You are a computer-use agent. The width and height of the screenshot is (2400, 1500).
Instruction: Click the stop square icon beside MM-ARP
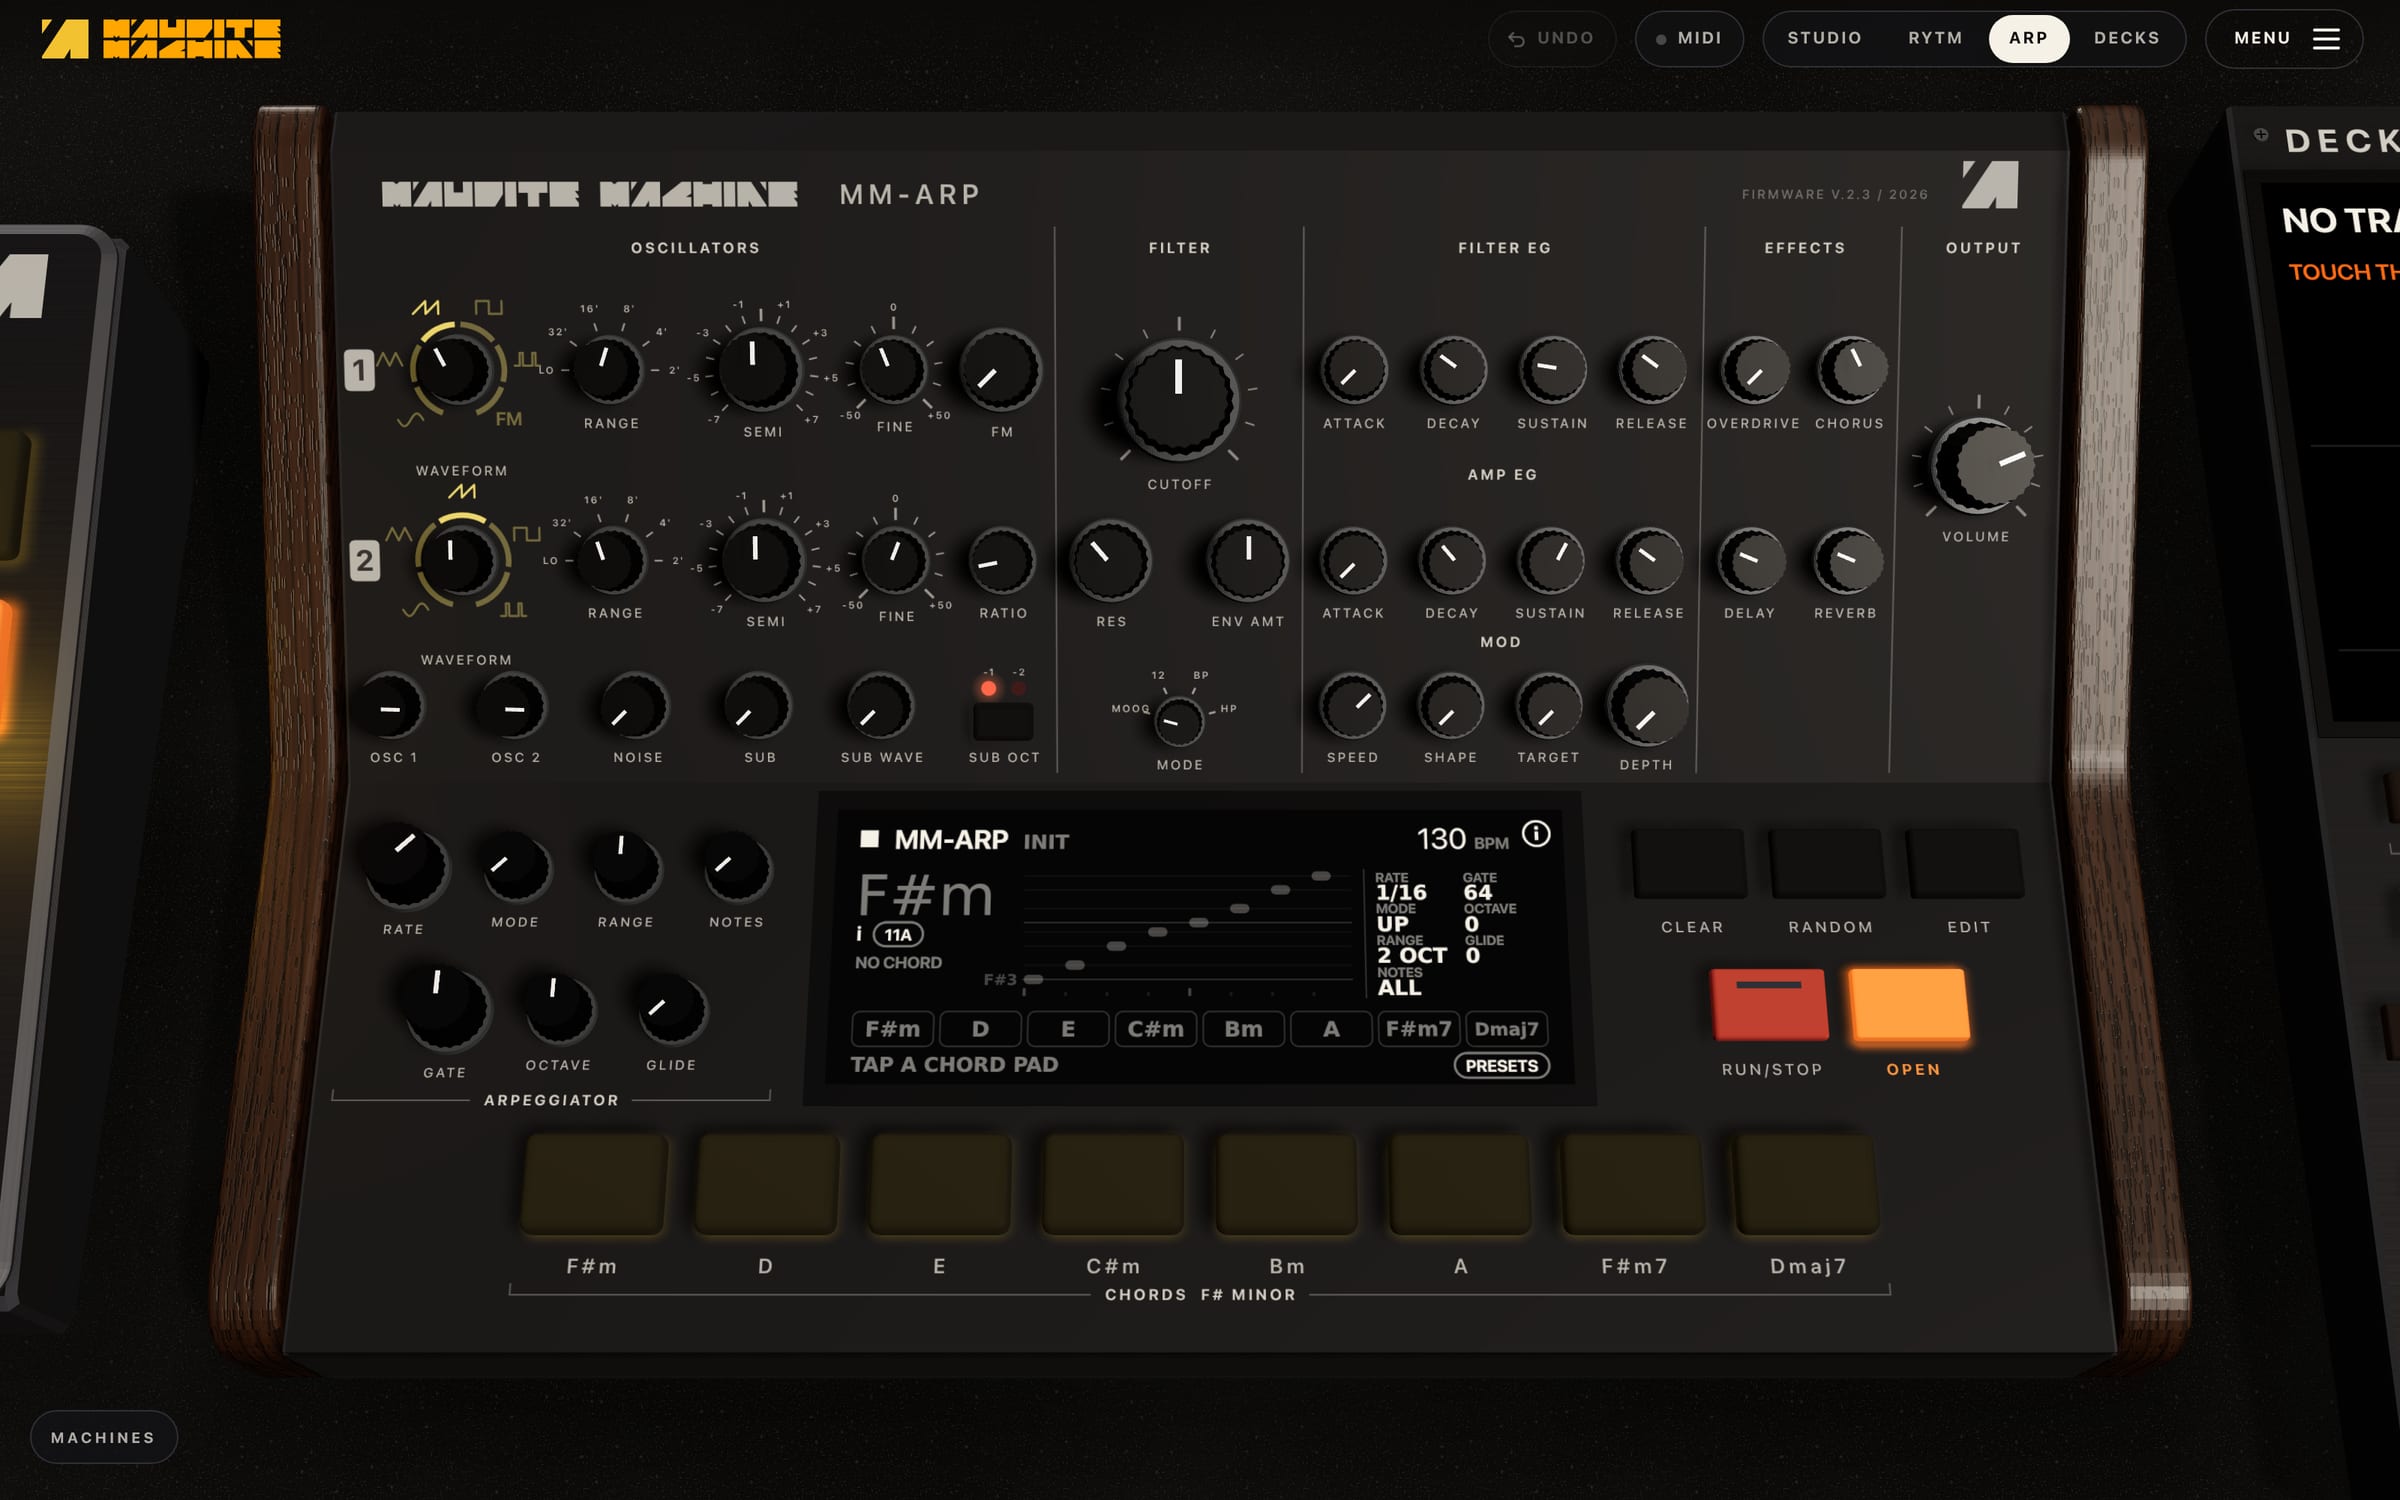click(870, 839)
